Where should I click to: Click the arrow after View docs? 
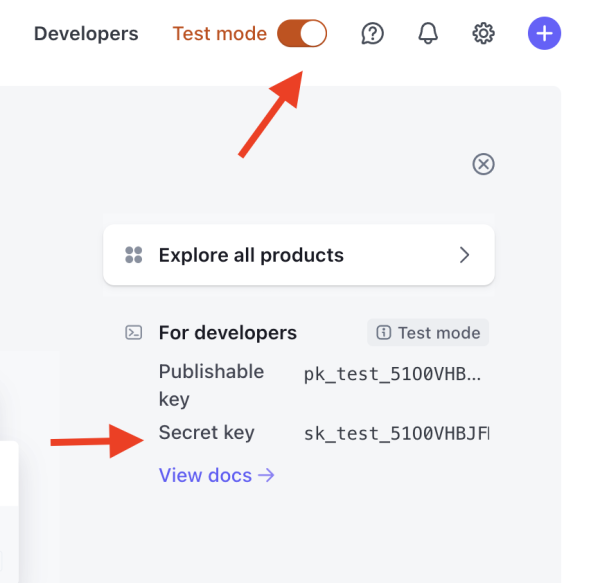click(x=266, y=476)
